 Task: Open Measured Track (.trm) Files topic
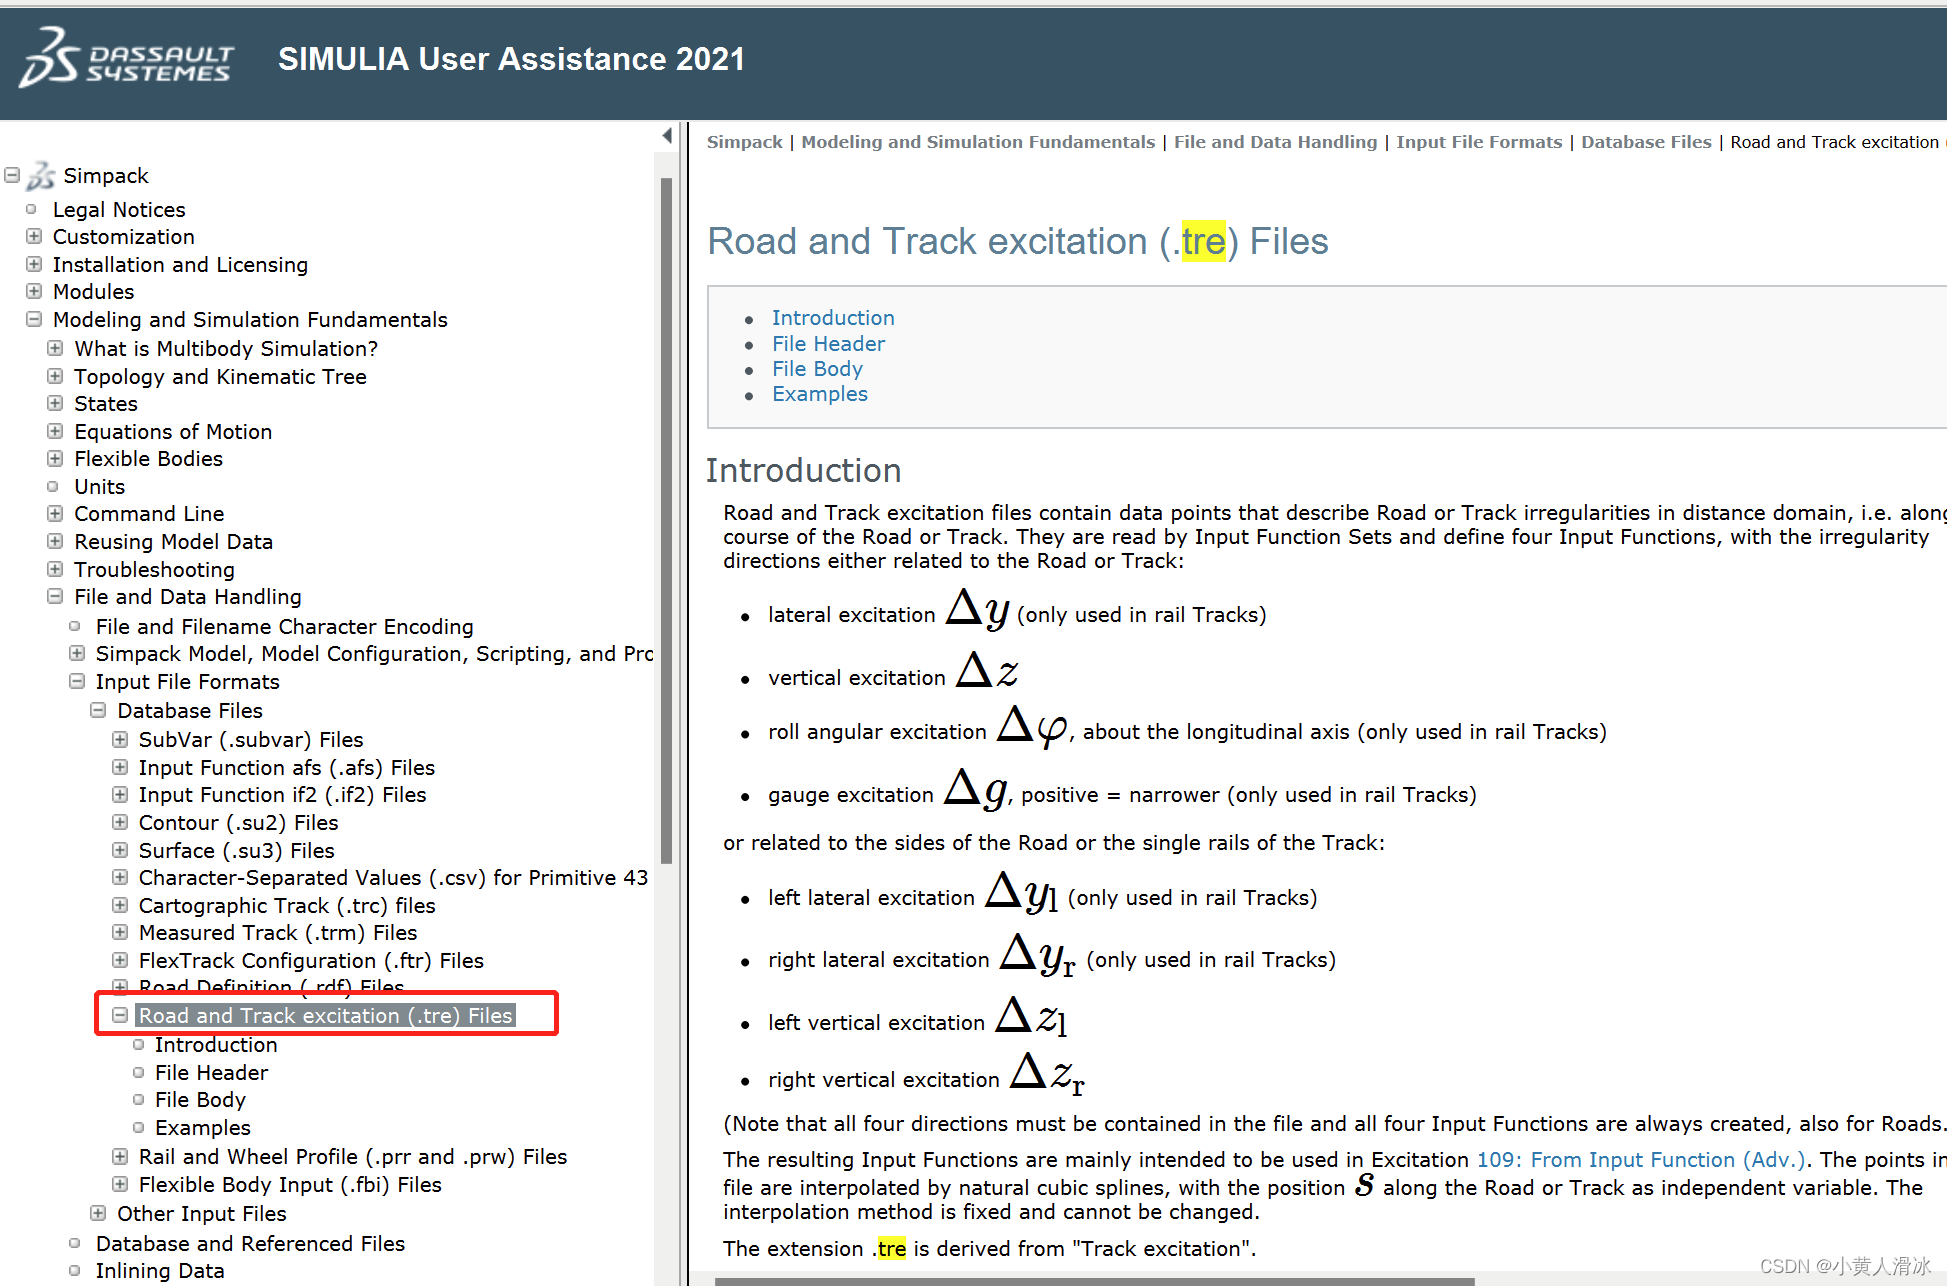pyautogui.click(x=277, y=933)
